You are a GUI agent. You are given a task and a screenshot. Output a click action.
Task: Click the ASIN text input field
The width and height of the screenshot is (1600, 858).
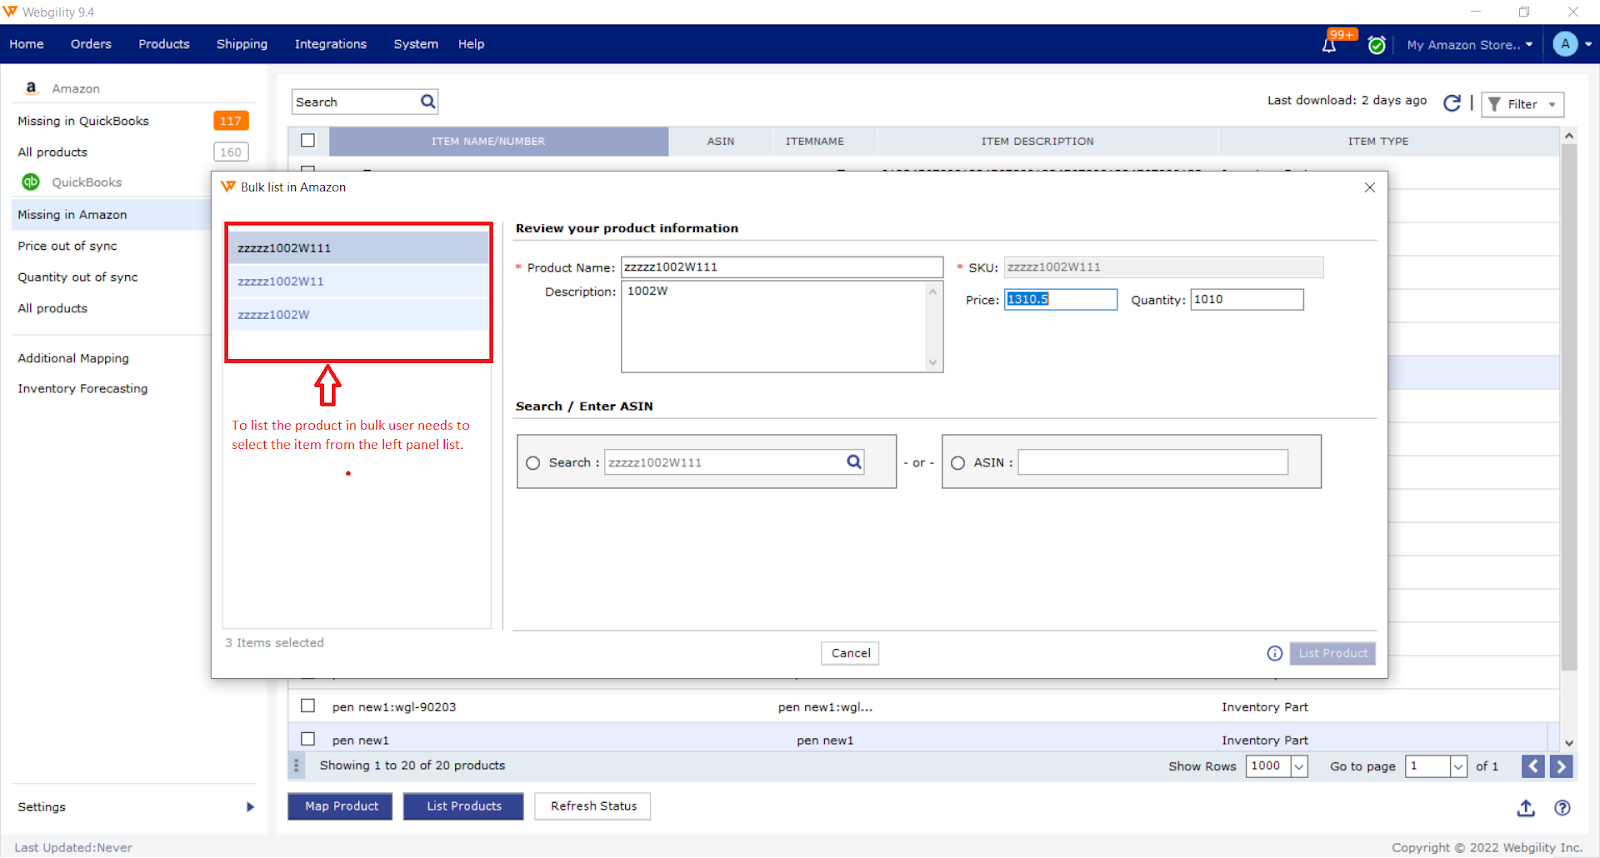pos(1153,462)
